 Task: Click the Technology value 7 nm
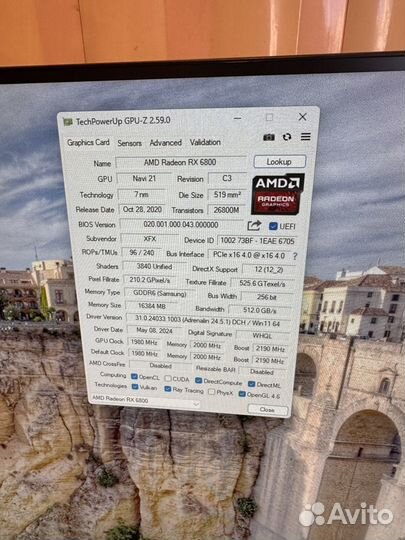tap(141, 194)
